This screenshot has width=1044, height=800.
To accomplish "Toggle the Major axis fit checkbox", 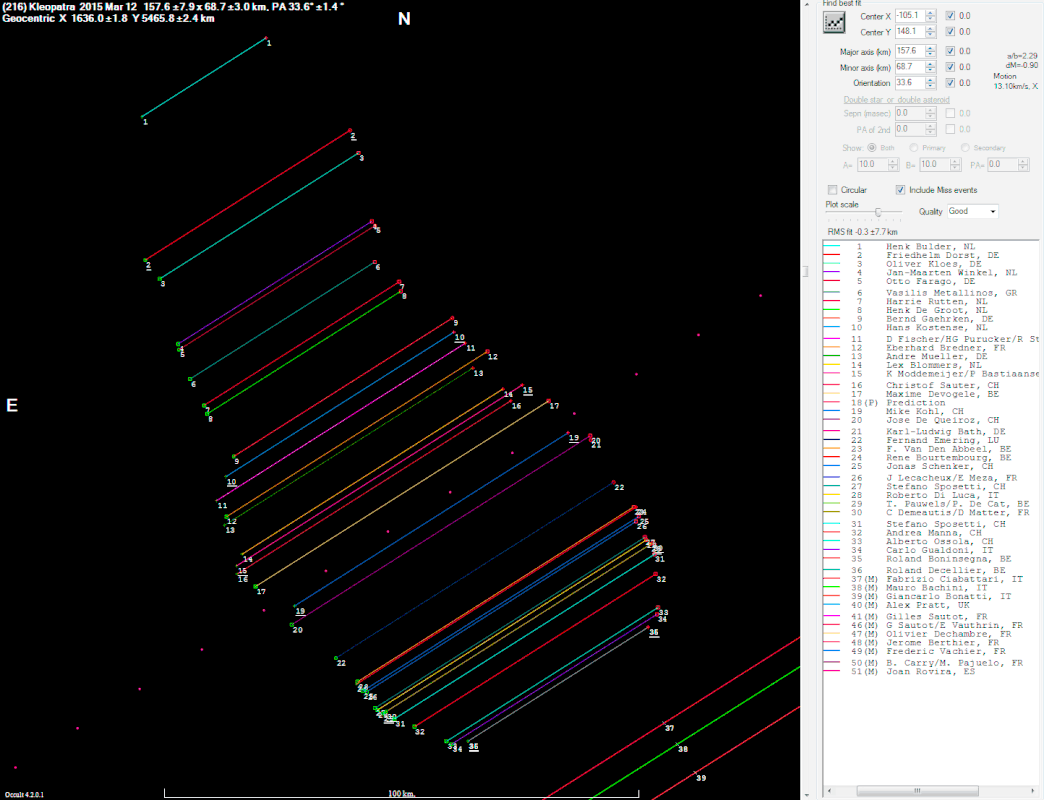I will click(x=950, y=51).
